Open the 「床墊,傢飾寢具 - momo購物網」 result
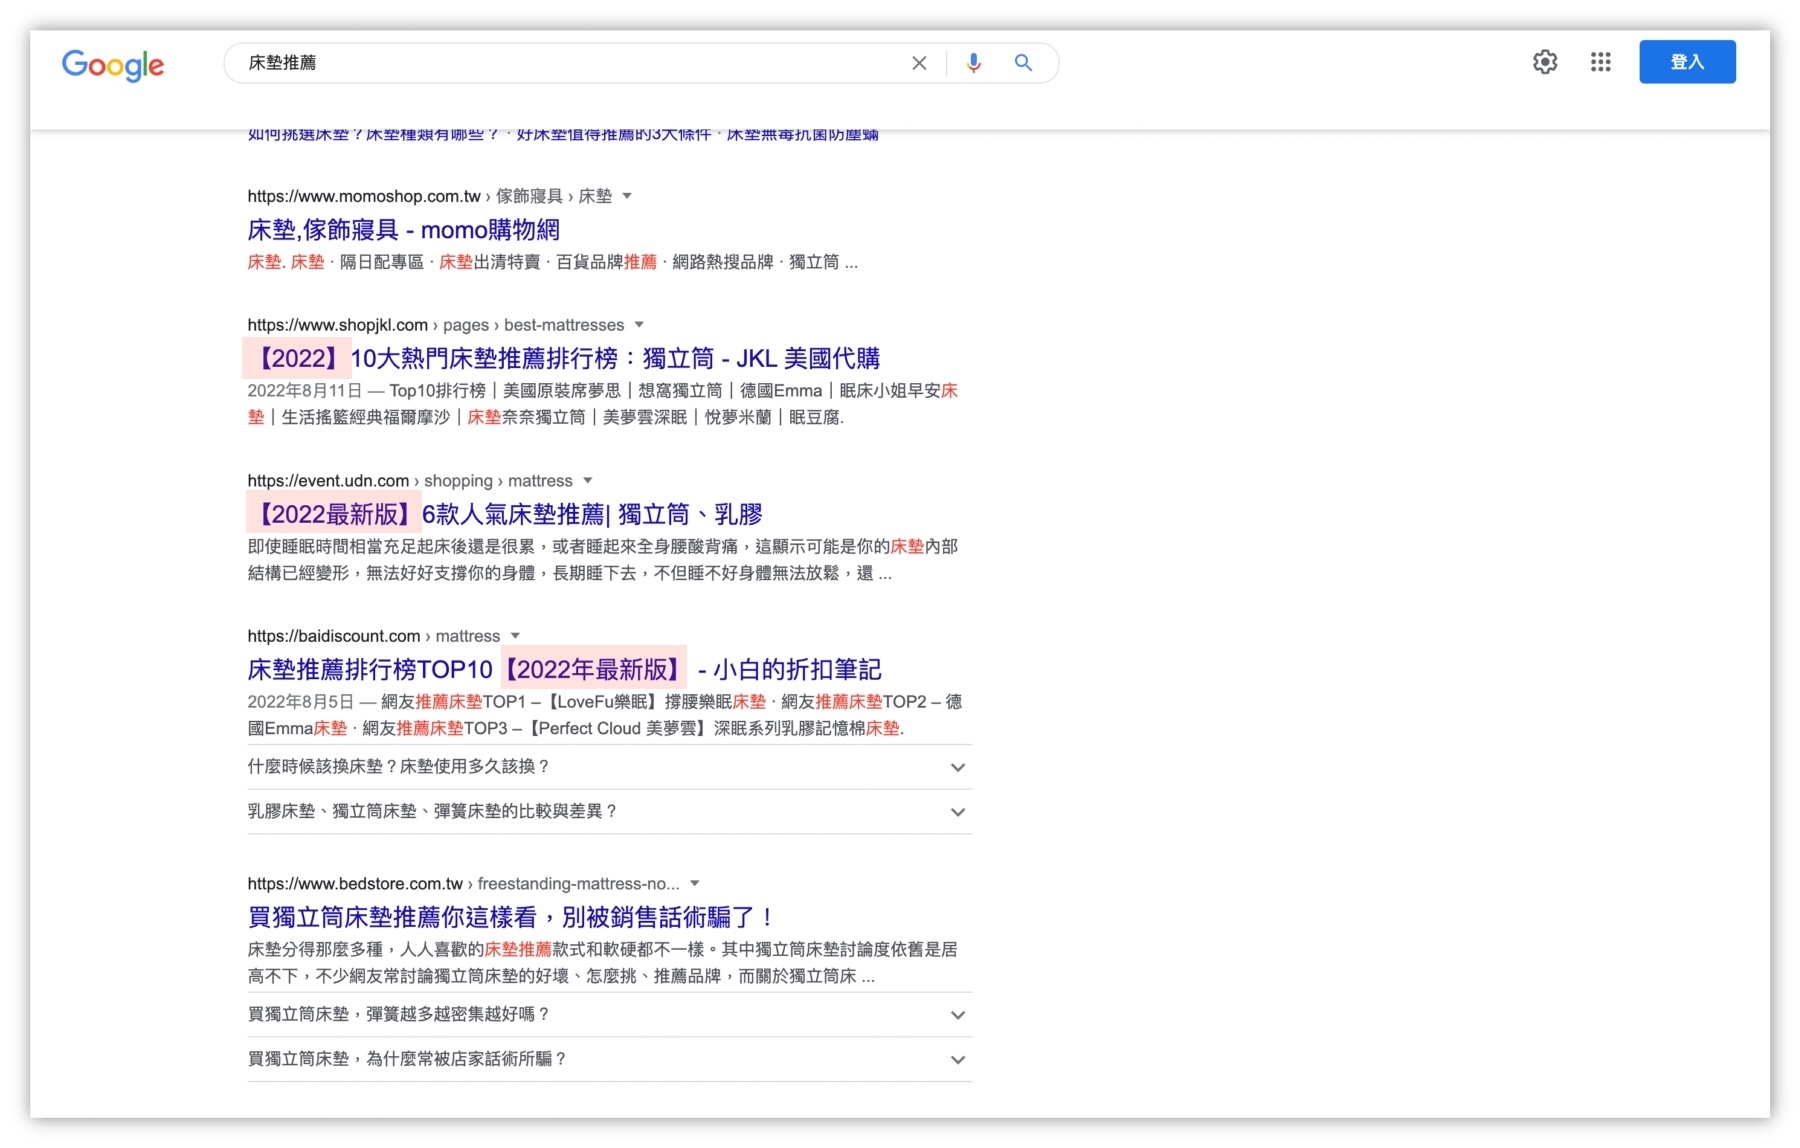This screenshot has height=1148, width=1800. (x=403, y=230)
